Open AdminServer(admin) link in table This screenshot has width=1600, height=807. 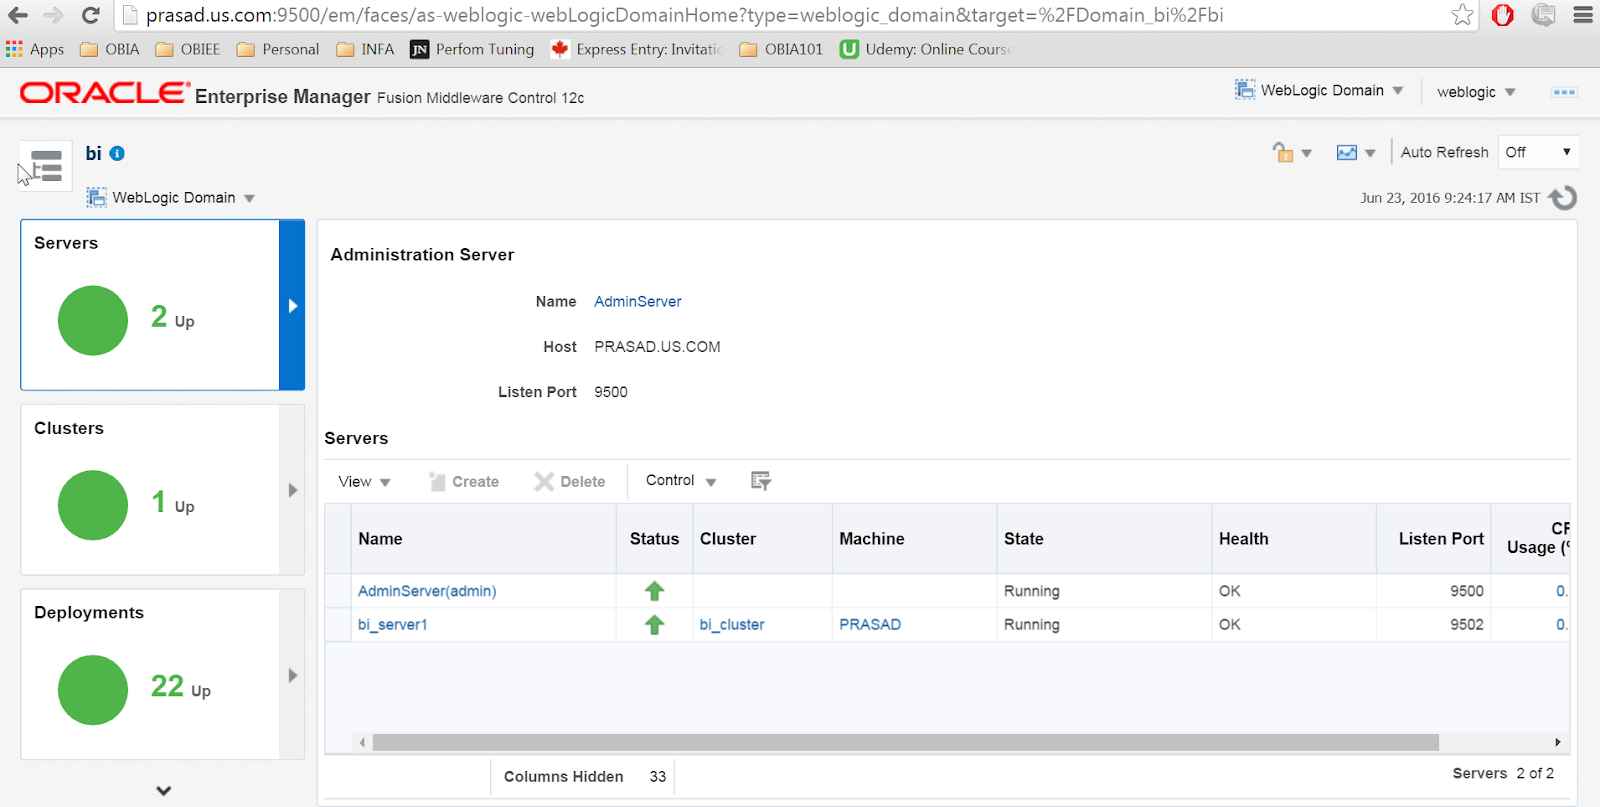click(427, 591)
